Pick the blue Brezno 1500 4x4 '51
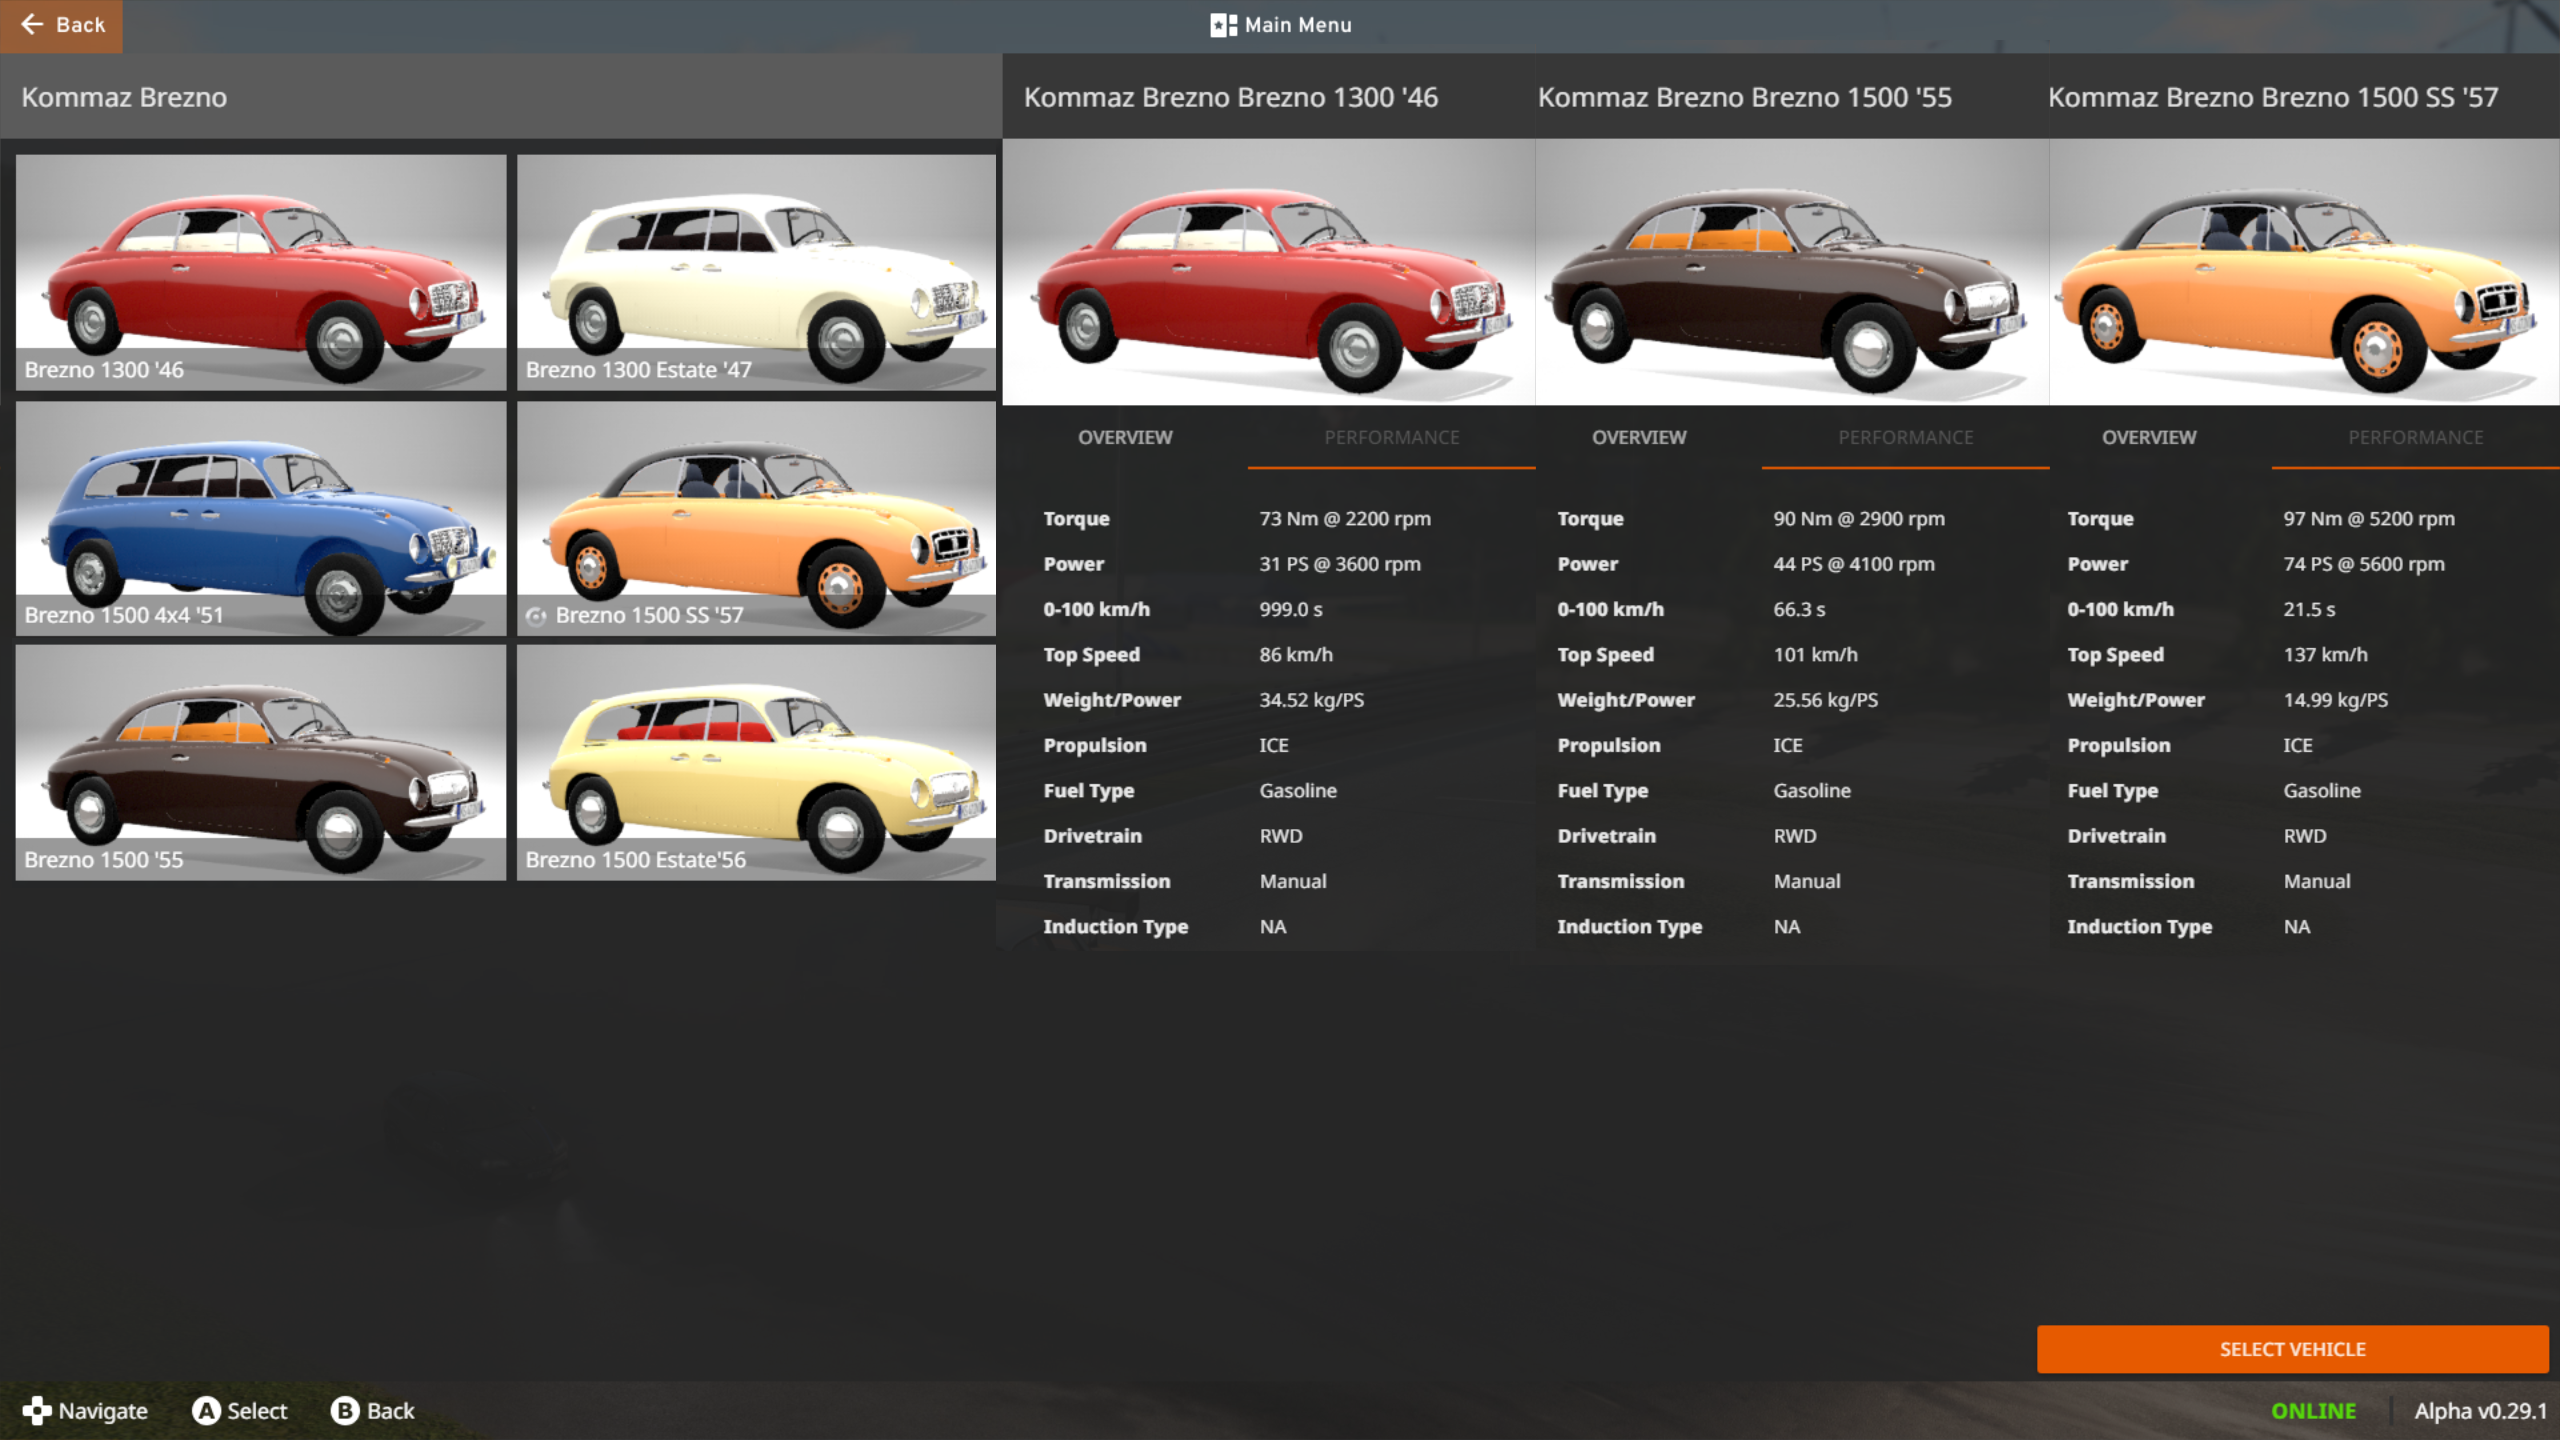Viewport: 2560px width, 1440px height. [x=261, y=518]
